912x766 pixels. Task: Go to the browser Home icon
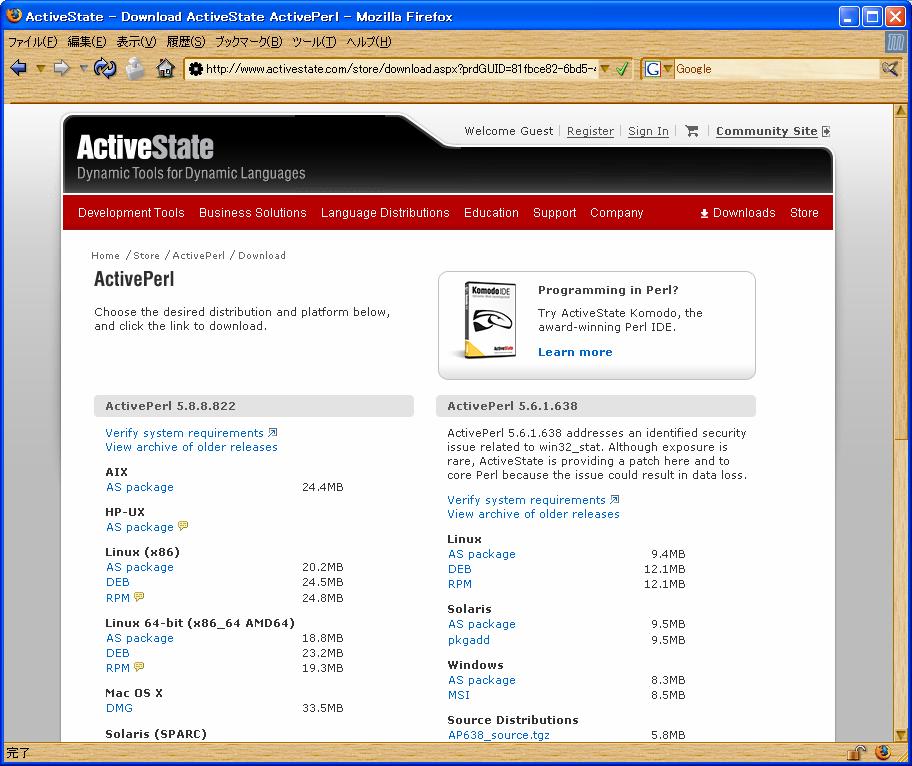(166, 69)
